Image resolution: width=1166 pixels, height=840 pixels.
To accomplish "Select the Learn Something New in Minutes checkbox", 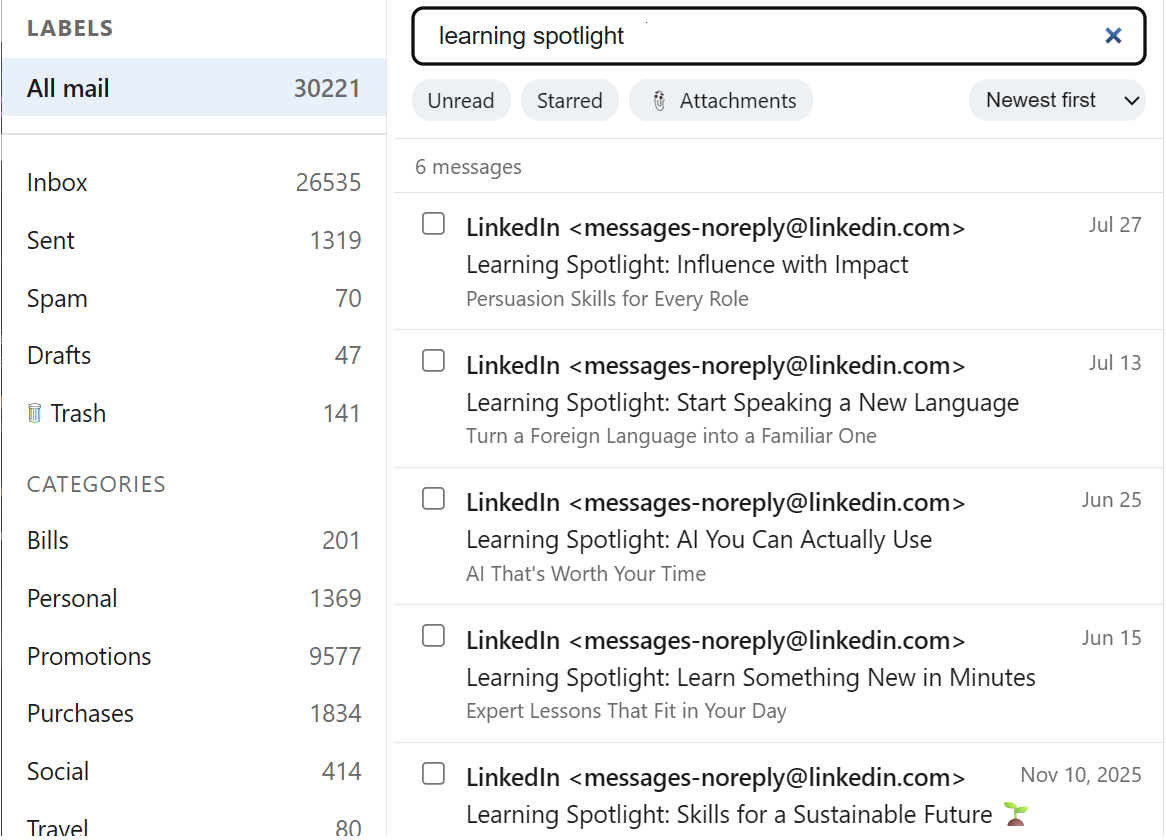I will coord(434,636).
